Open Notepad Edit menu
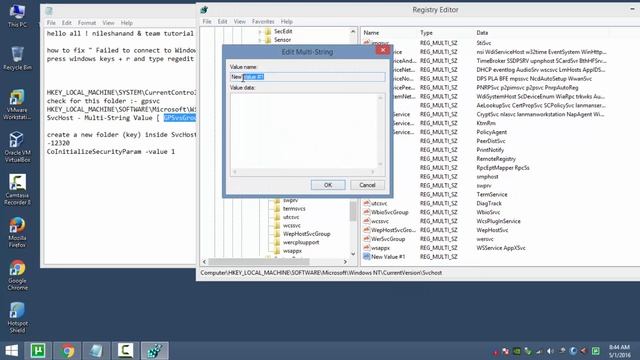This screenshot has width=640, height=360. pos(67,23)
